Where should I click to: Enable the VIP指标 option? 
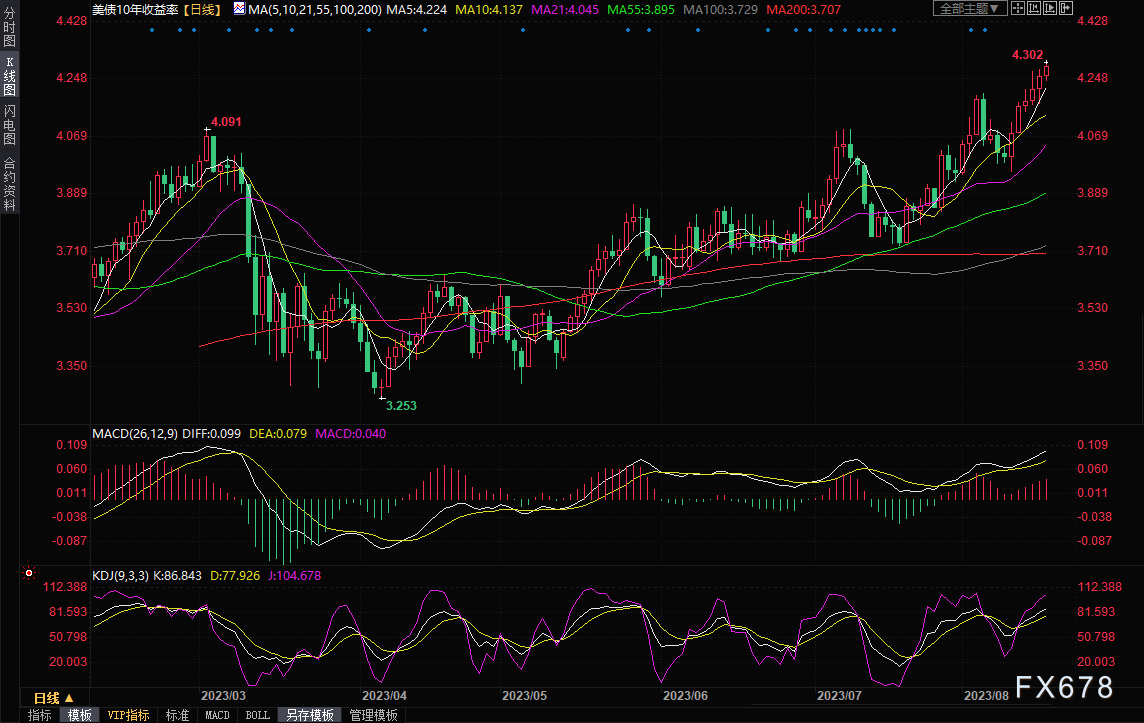[129, 715]
